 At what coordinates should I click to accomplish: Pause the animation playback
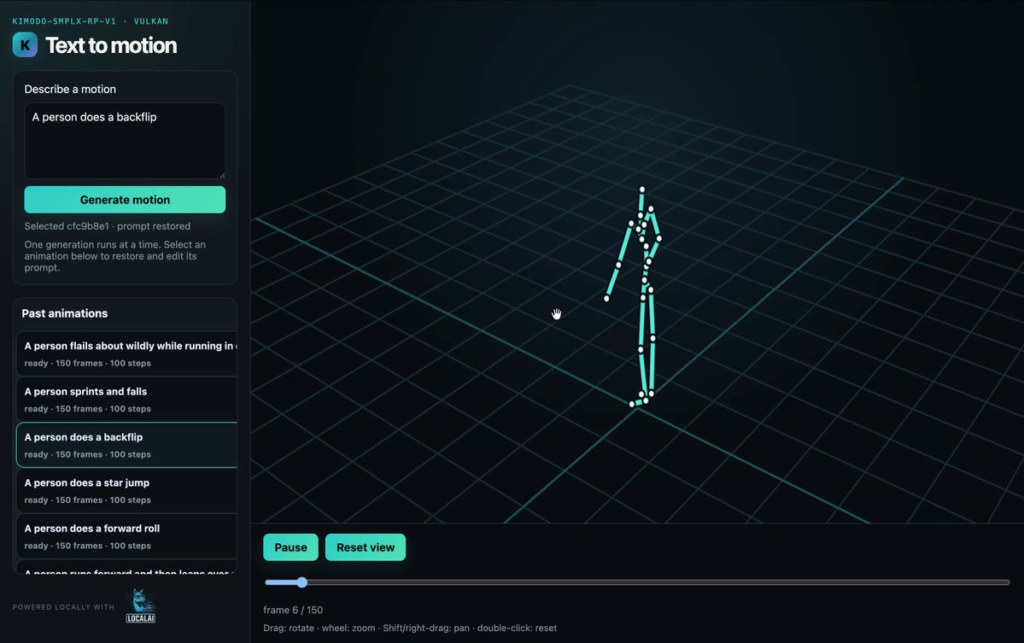point(291,547)
